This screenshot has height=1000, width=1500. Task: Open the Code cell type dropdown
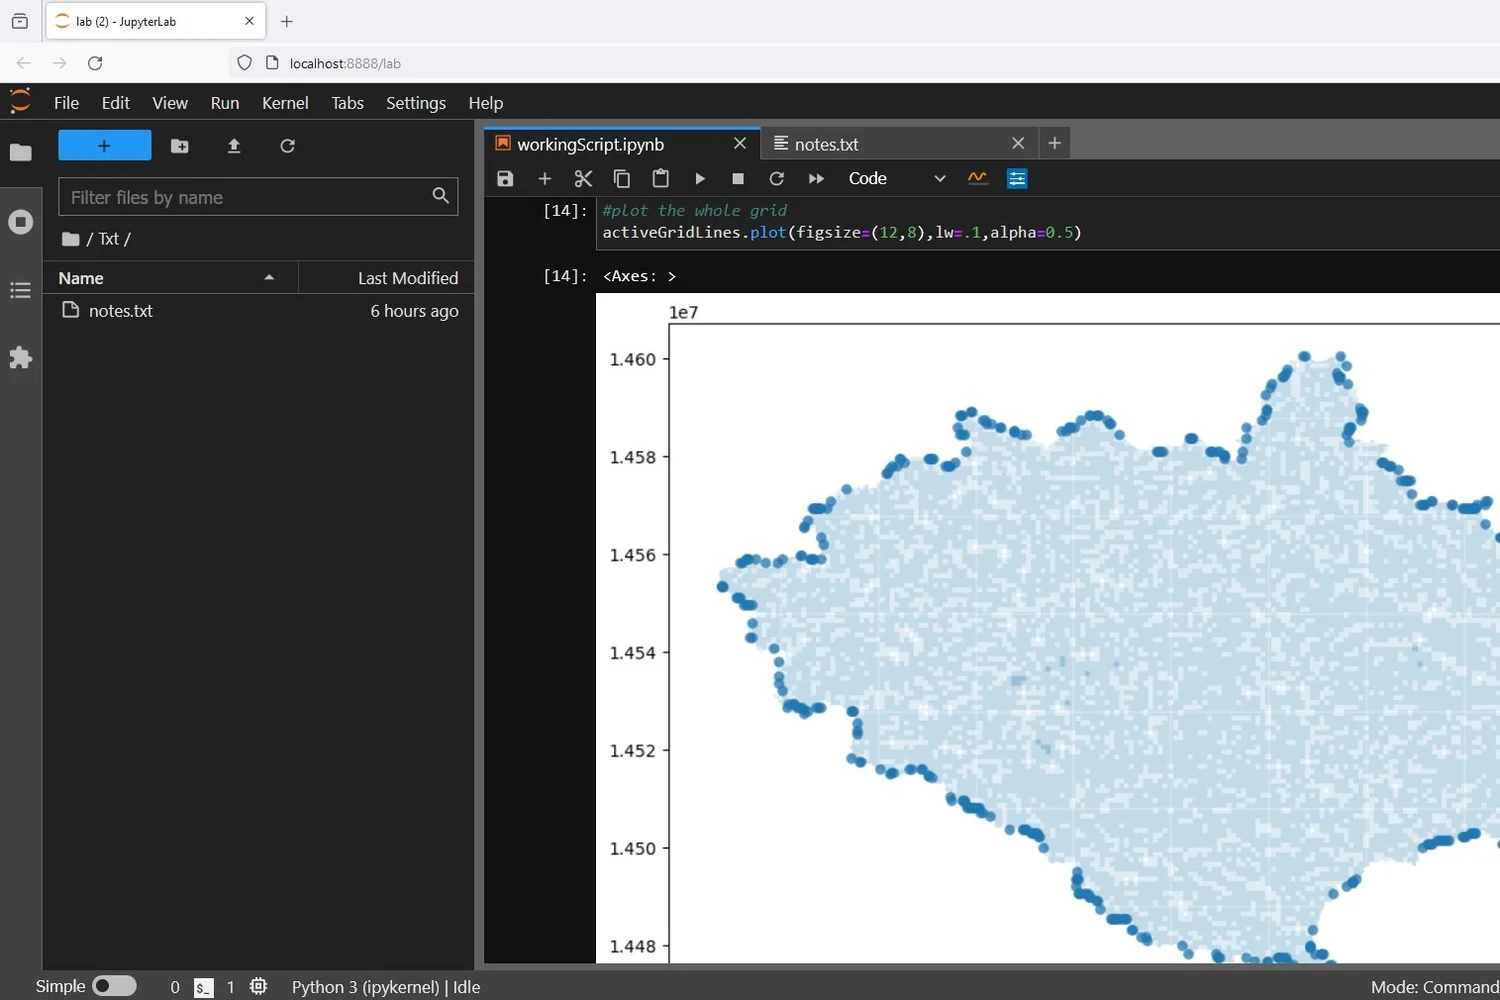896,179
